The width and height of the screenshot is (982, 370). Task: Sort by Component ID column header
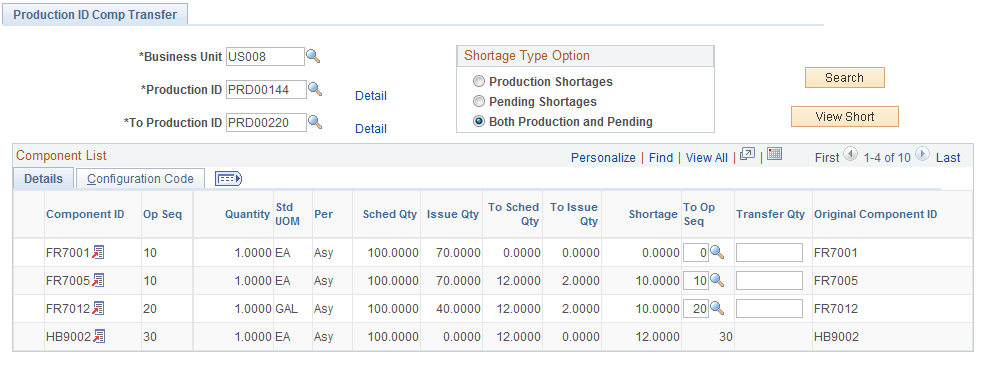tap(85, 214)
